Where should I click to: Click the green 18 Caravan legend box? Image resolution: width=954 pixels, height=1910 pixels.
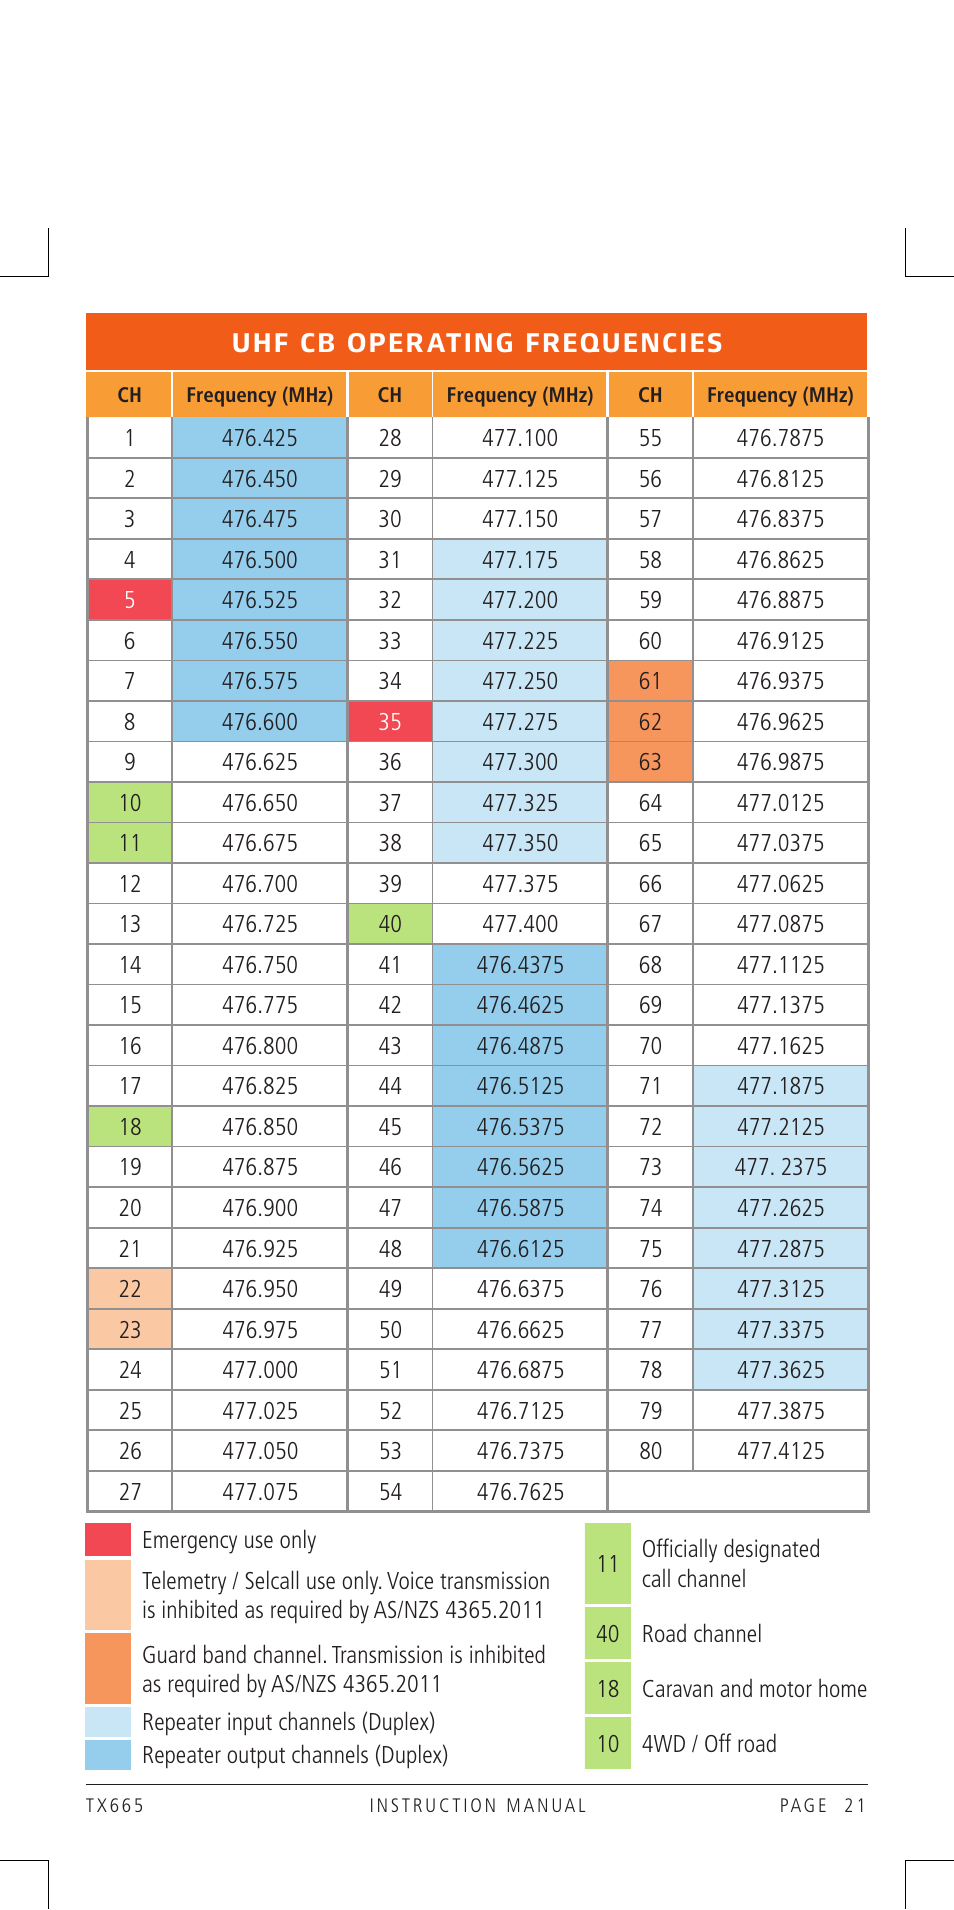pyautogui.click(x=608, y=1689)
